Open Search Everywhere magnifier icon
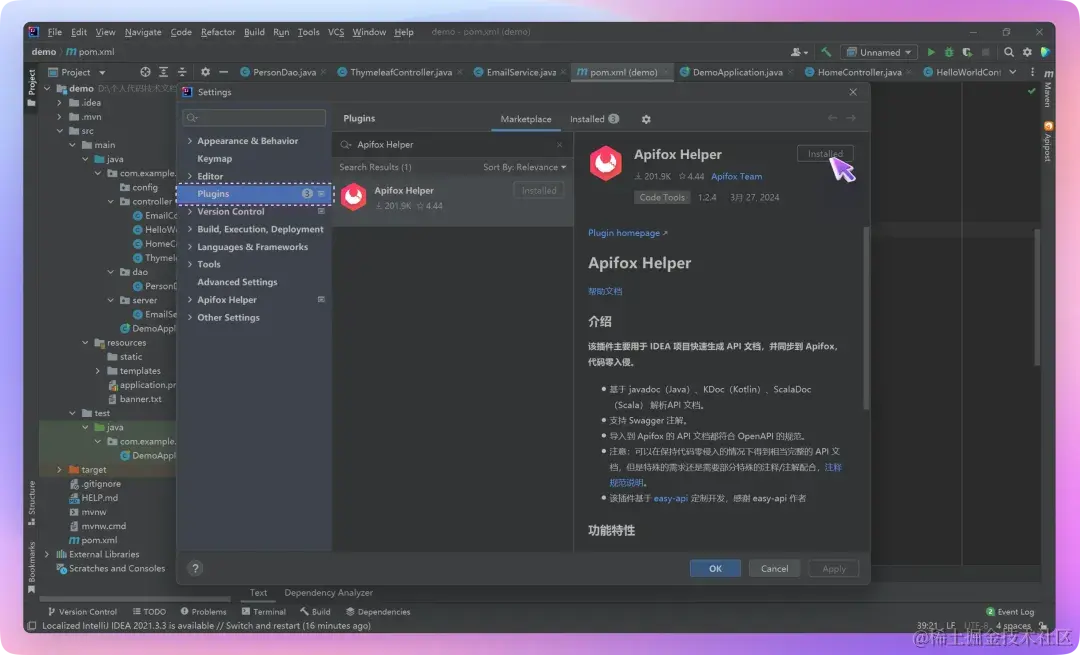Viewport: 1080px width, 655px height. pyautogui.click(x=1009, y=52)
